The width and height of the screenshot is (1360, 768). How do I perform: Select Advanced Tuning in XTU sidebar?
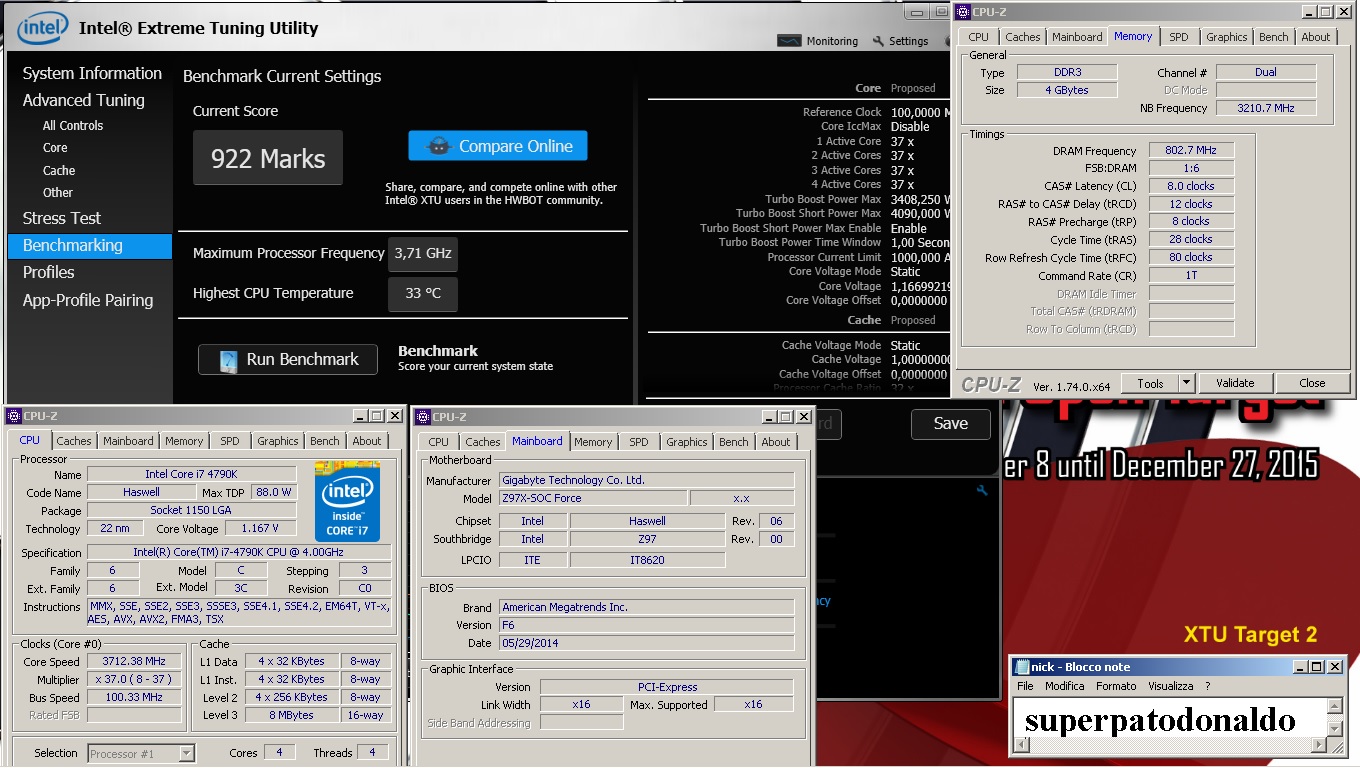tap(84, 100)
